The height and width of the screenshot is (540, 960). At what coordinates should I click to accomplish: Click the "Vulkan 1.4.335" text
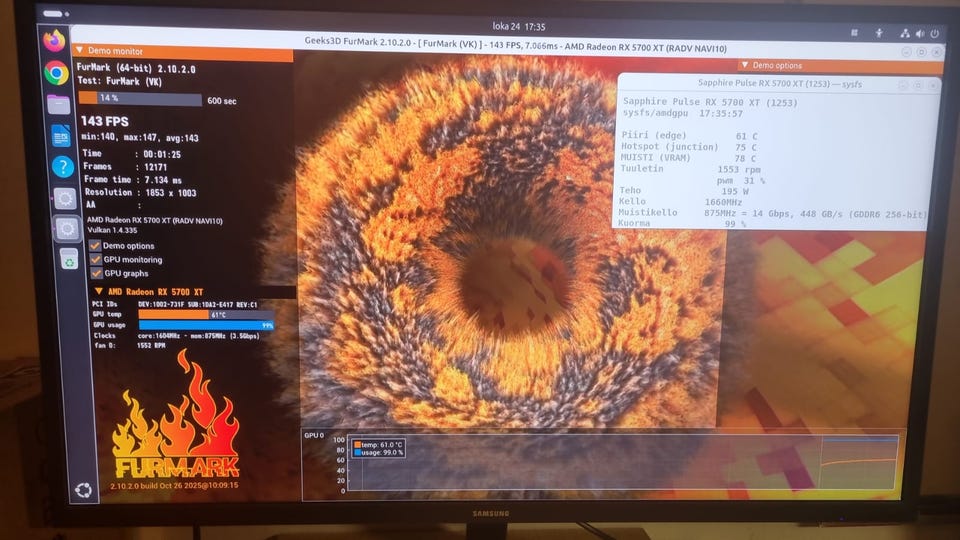112,230
